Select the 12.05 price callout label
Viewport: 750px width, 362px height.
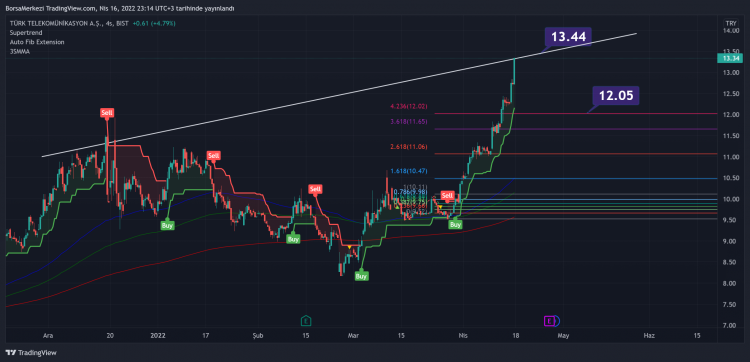point(616,96)
